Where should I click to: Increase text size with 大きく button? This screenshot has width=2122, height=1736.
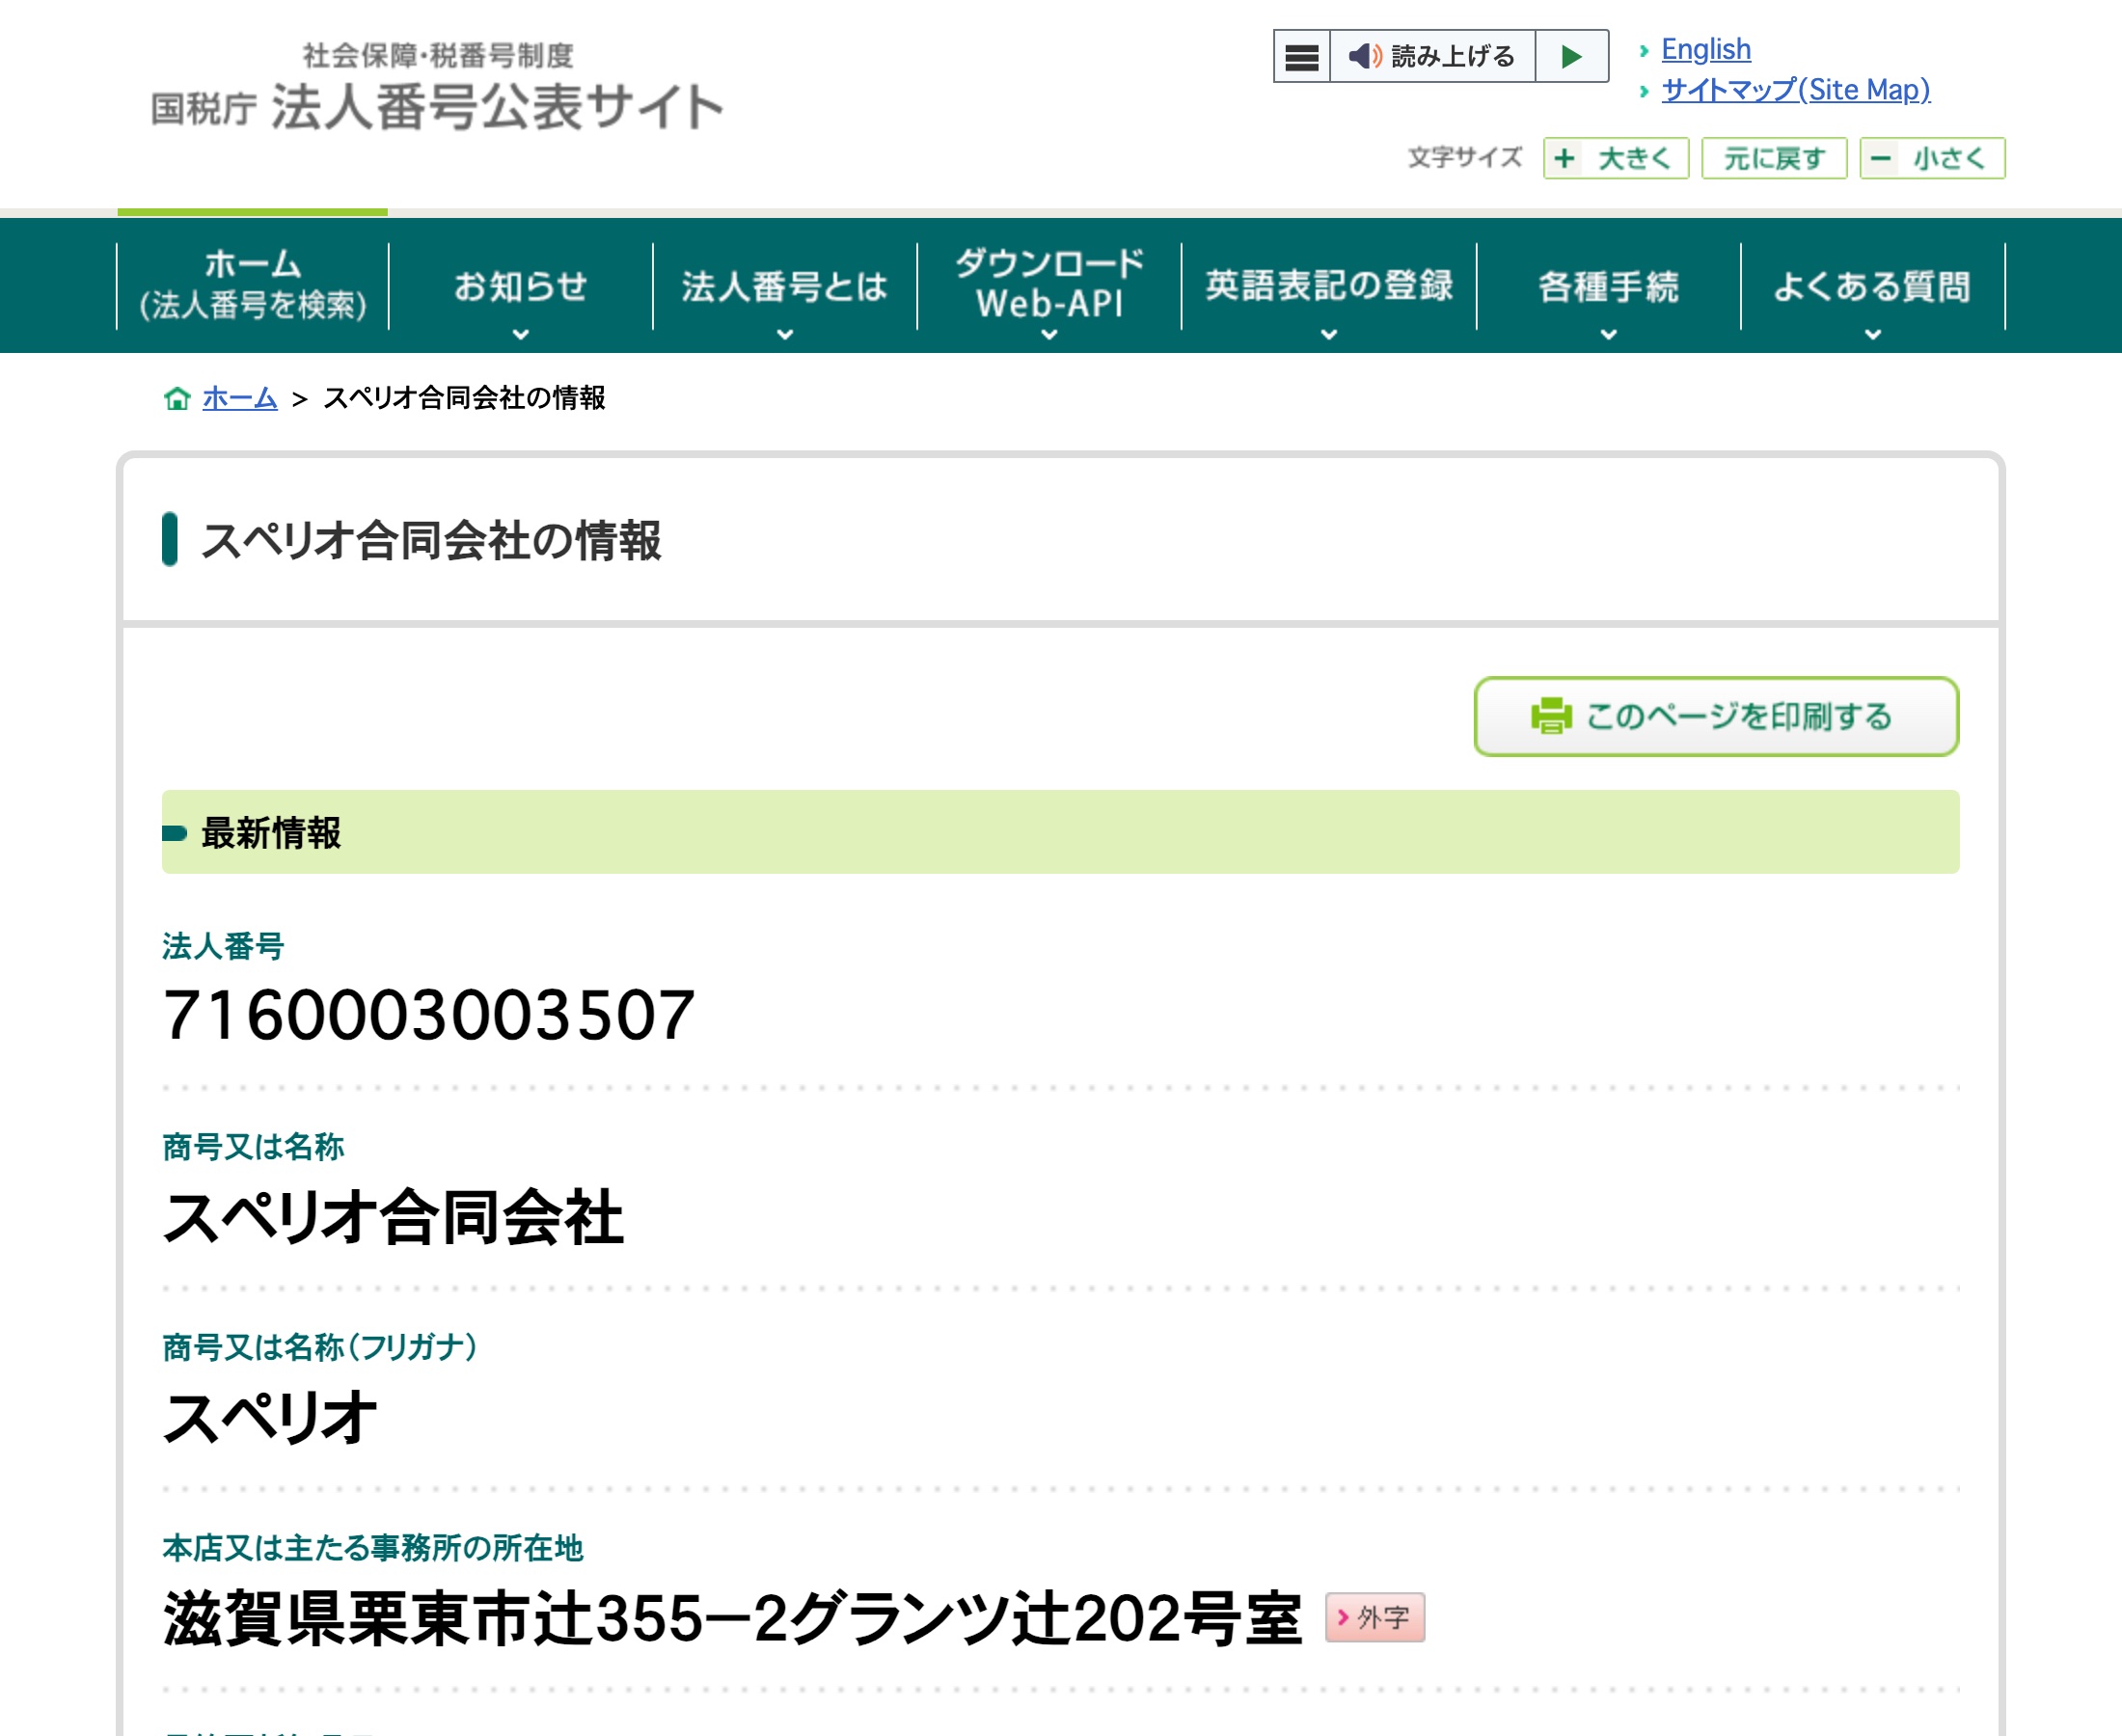[1615, 158]
